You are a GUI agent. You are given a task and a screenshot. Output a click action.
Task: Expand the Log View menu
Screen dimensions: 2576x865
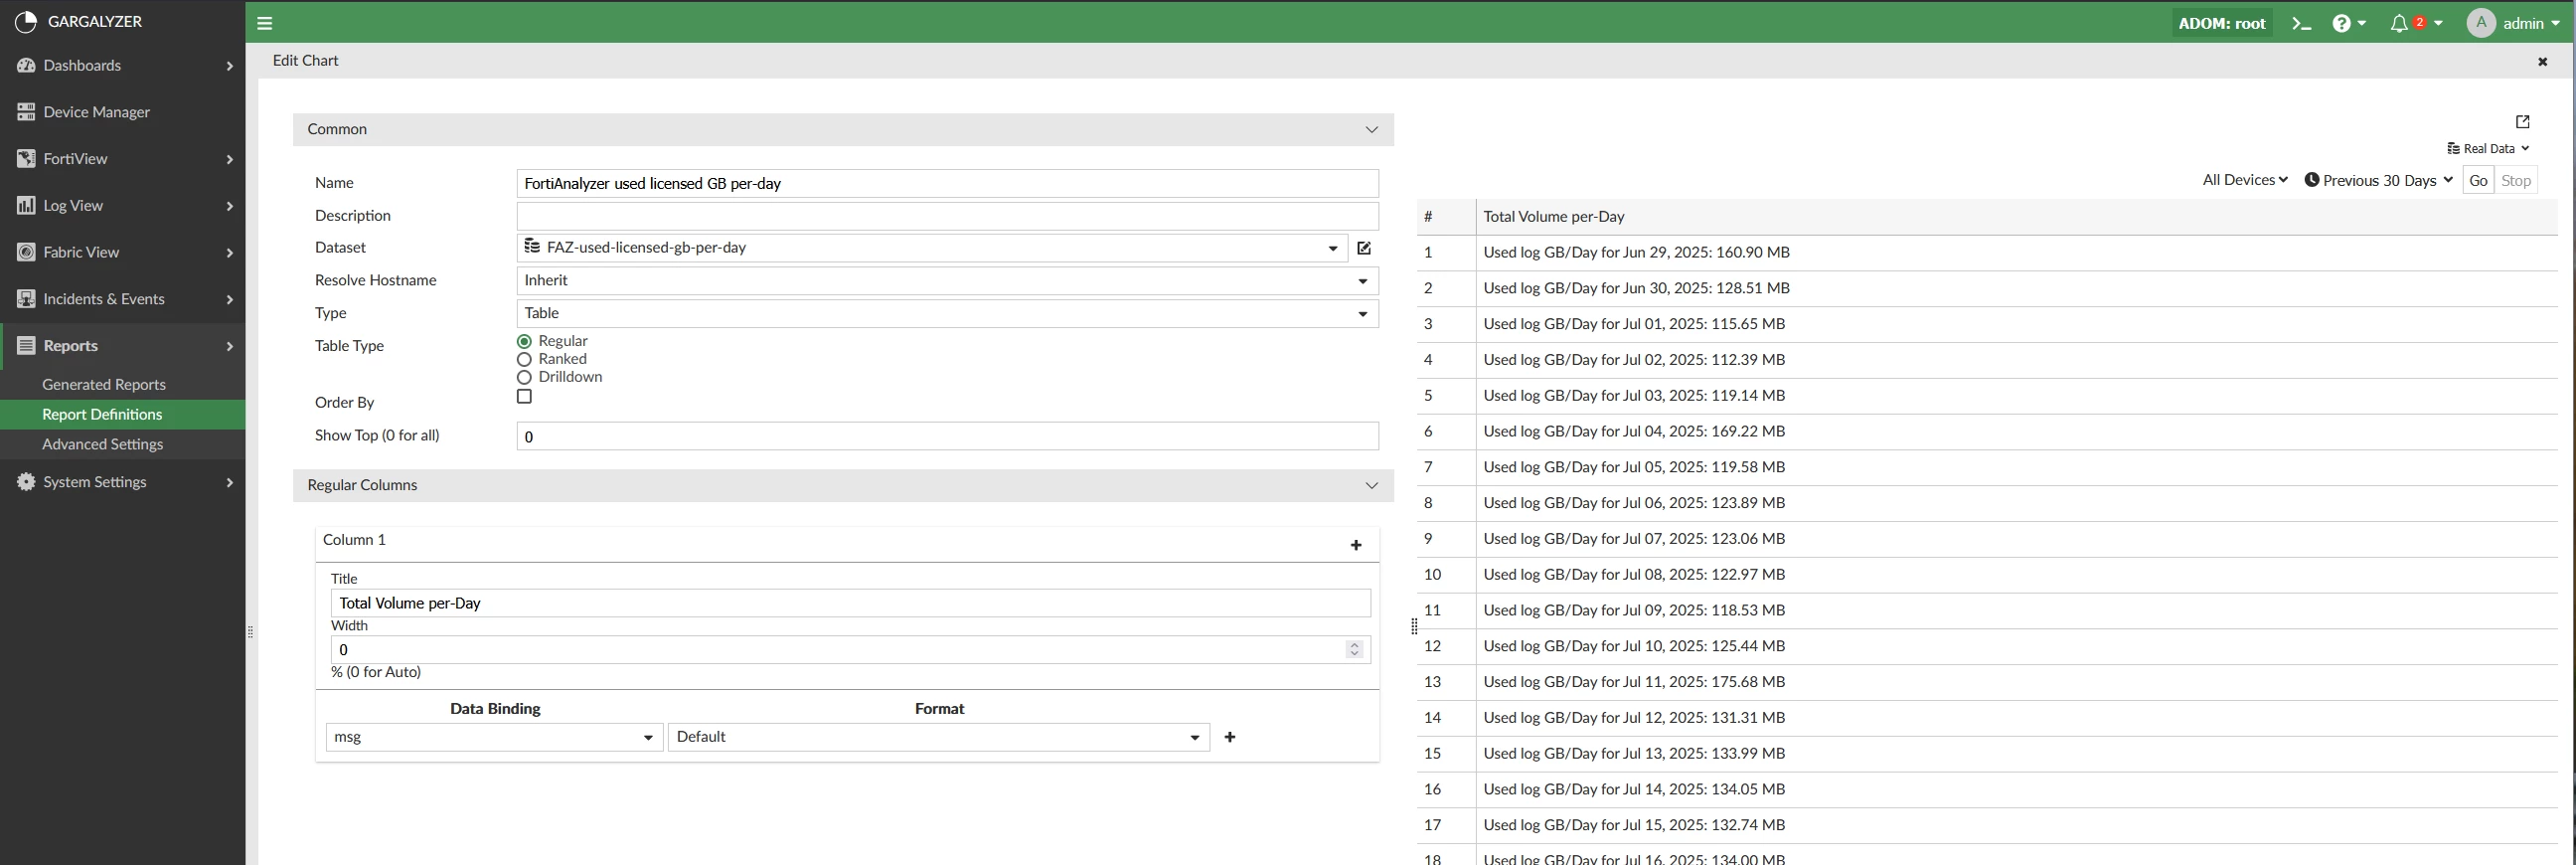122,205
